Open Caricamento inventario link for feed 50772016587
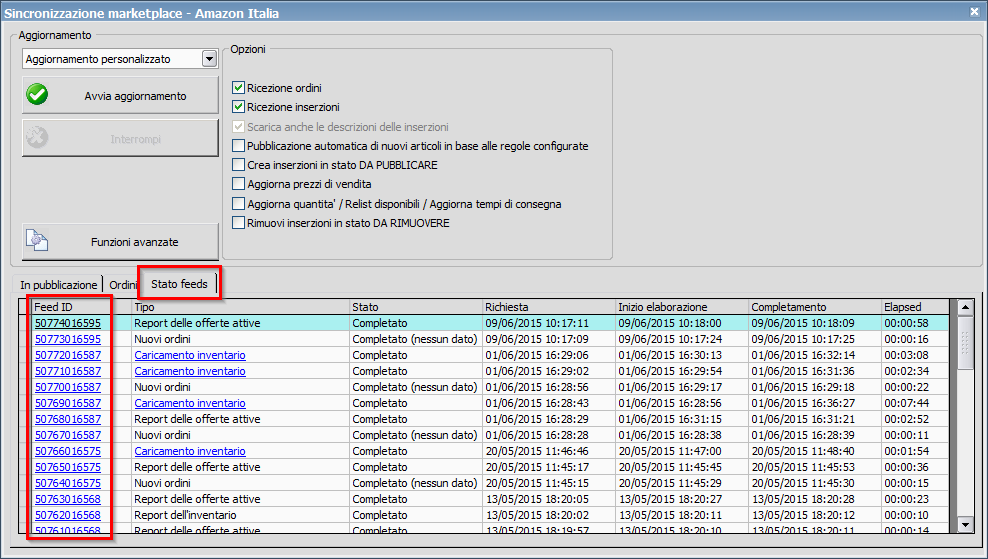The height and width of the screenshot is (559, 988). click(x=190, y=355)
